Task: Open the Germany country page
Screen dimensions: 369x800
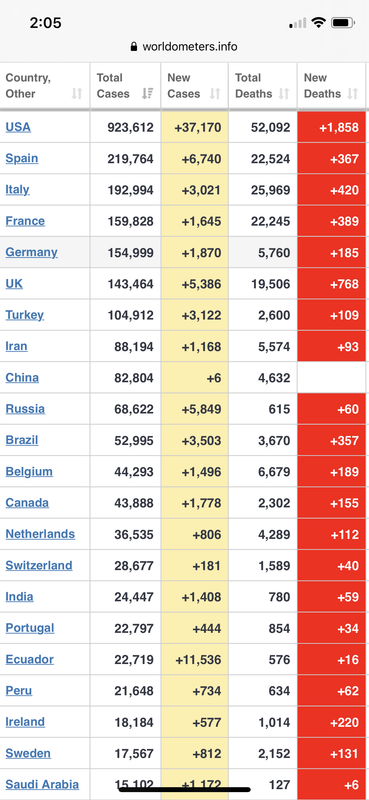Action: [31, 252]
